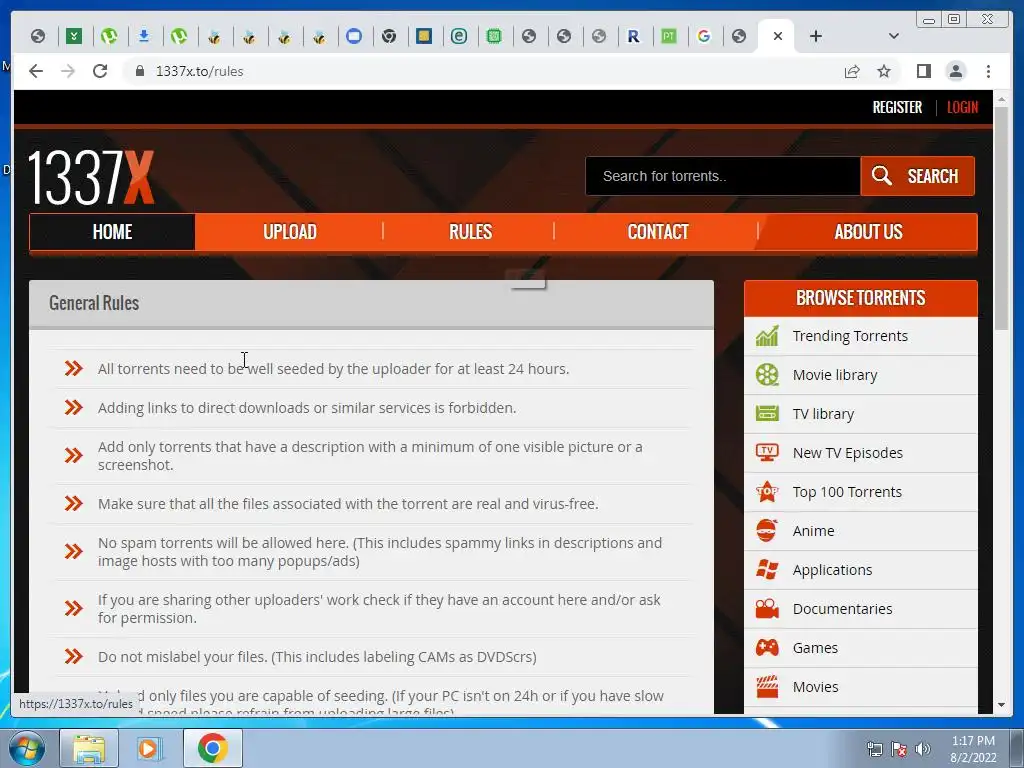Open the Chrome profile avatar
The width and height of the screenshot is (1024, 768).
[x=955, y=71]
